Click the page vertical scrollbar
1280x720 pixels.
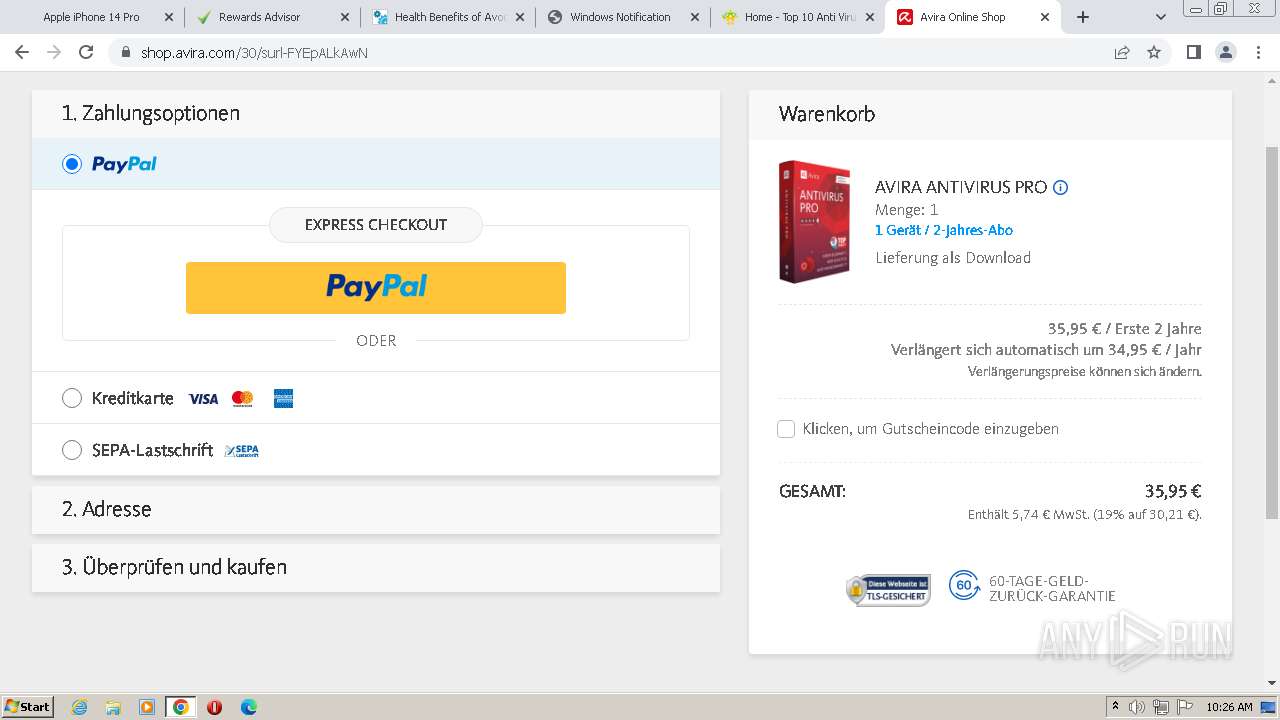coord(1272,332)
